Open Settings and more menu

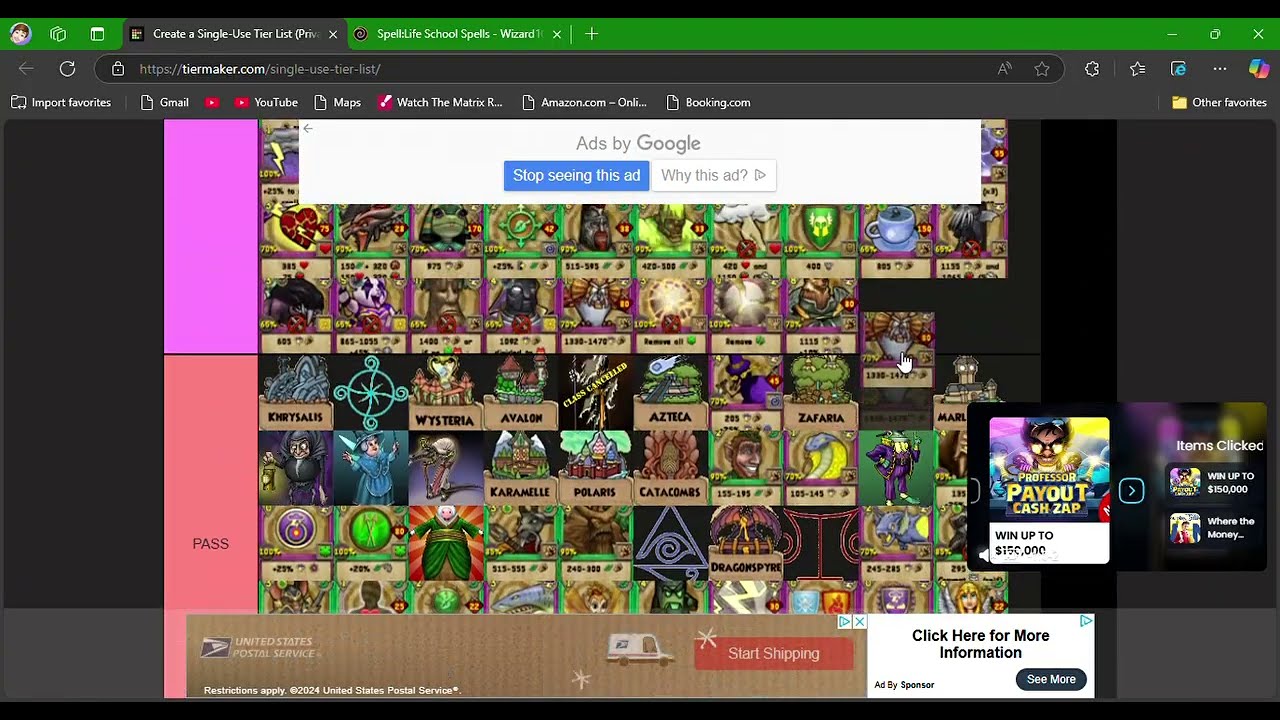tap(1220, 69)
